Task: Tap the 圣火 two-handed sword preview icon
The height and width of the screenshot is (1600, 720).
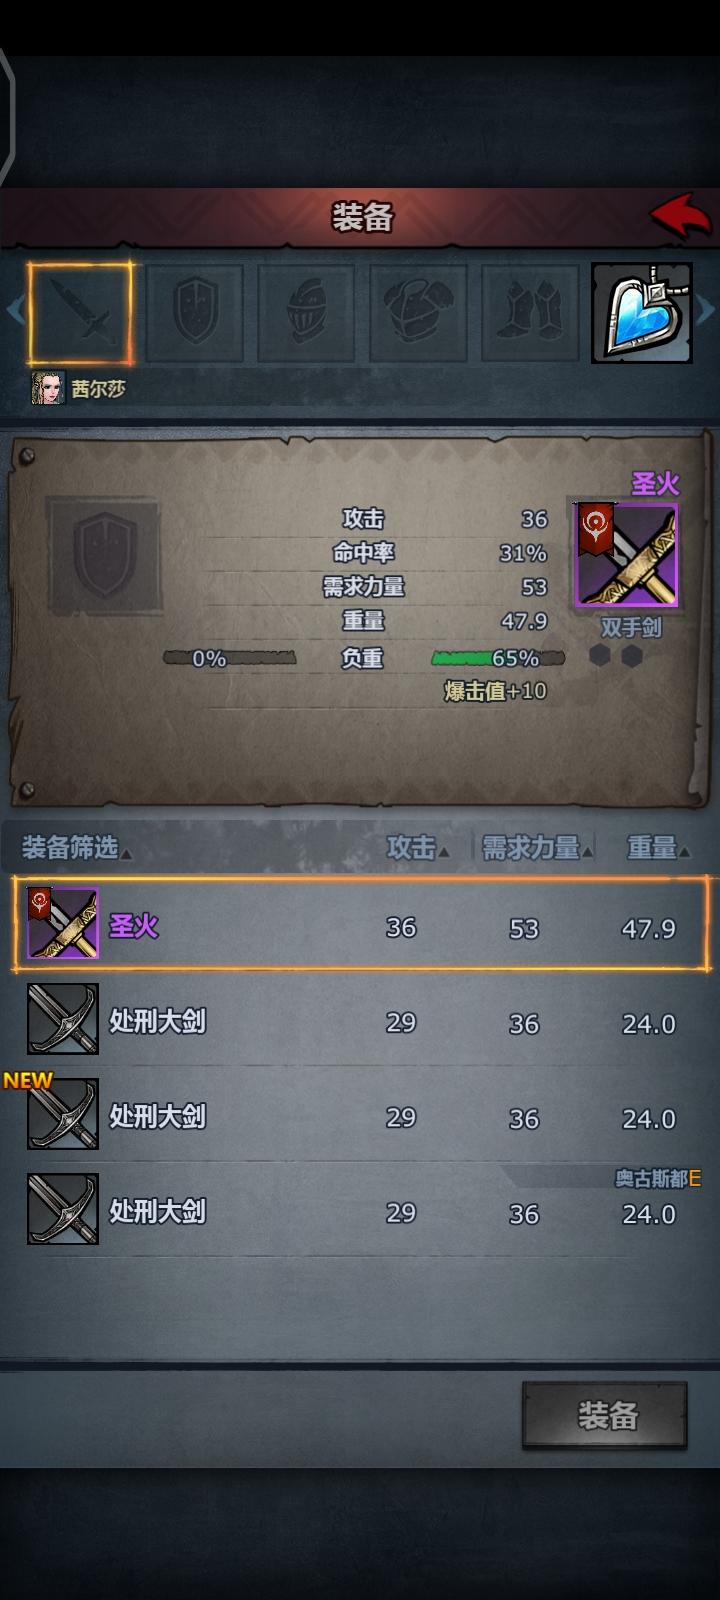Action: click(627, 555)
